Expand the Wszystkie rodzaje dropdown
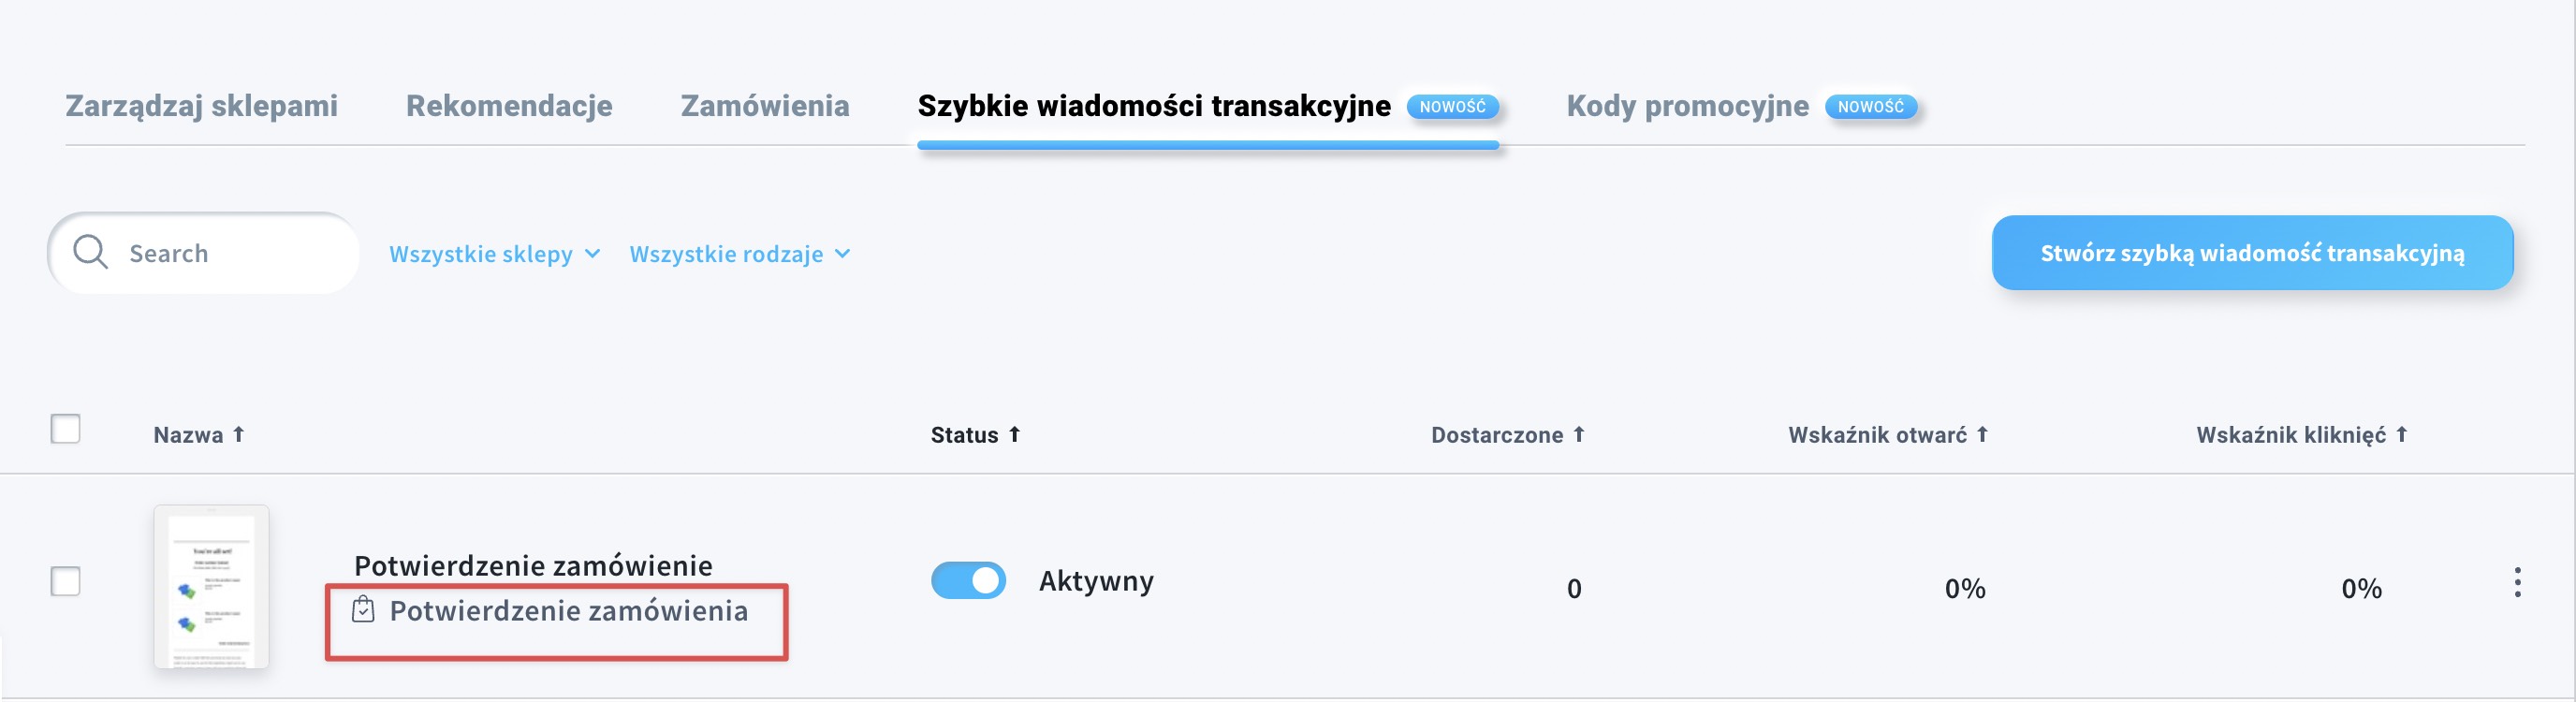This screenshot has width=2576, height=702. point(740,254)
